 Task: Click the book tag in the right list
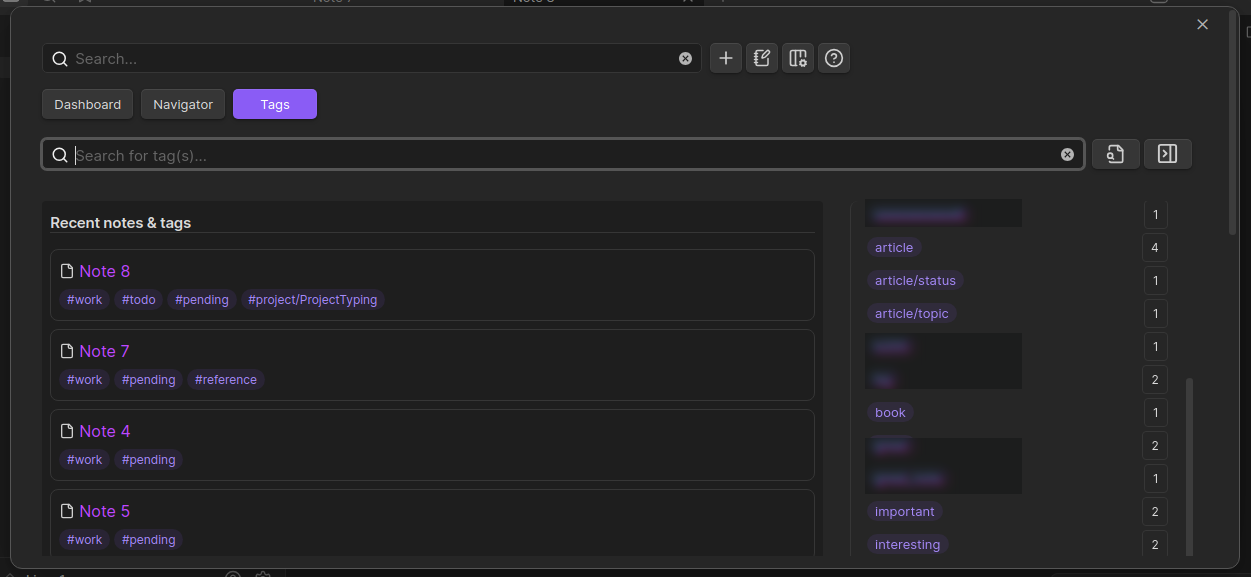click(x=889, y=412)
